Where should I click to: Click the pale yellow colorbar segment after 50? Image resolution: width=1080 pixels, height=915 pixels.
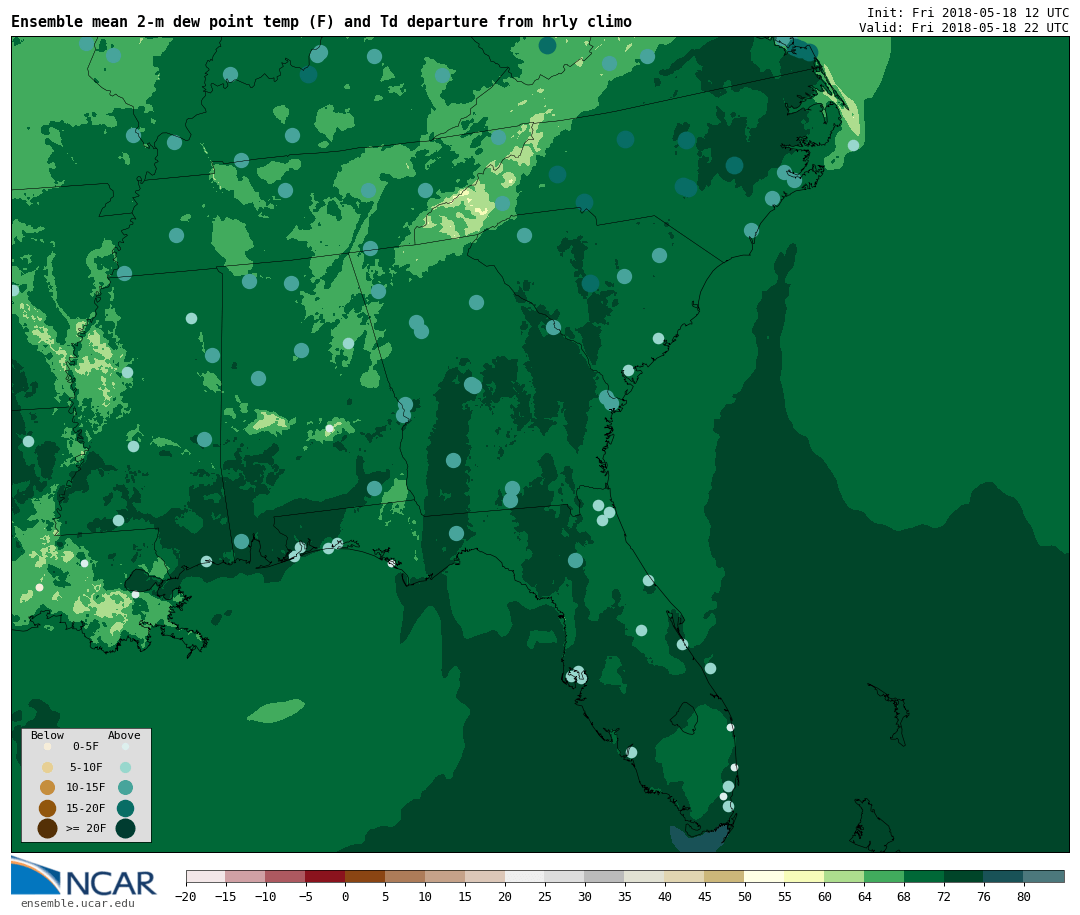[x=764, y=876]
